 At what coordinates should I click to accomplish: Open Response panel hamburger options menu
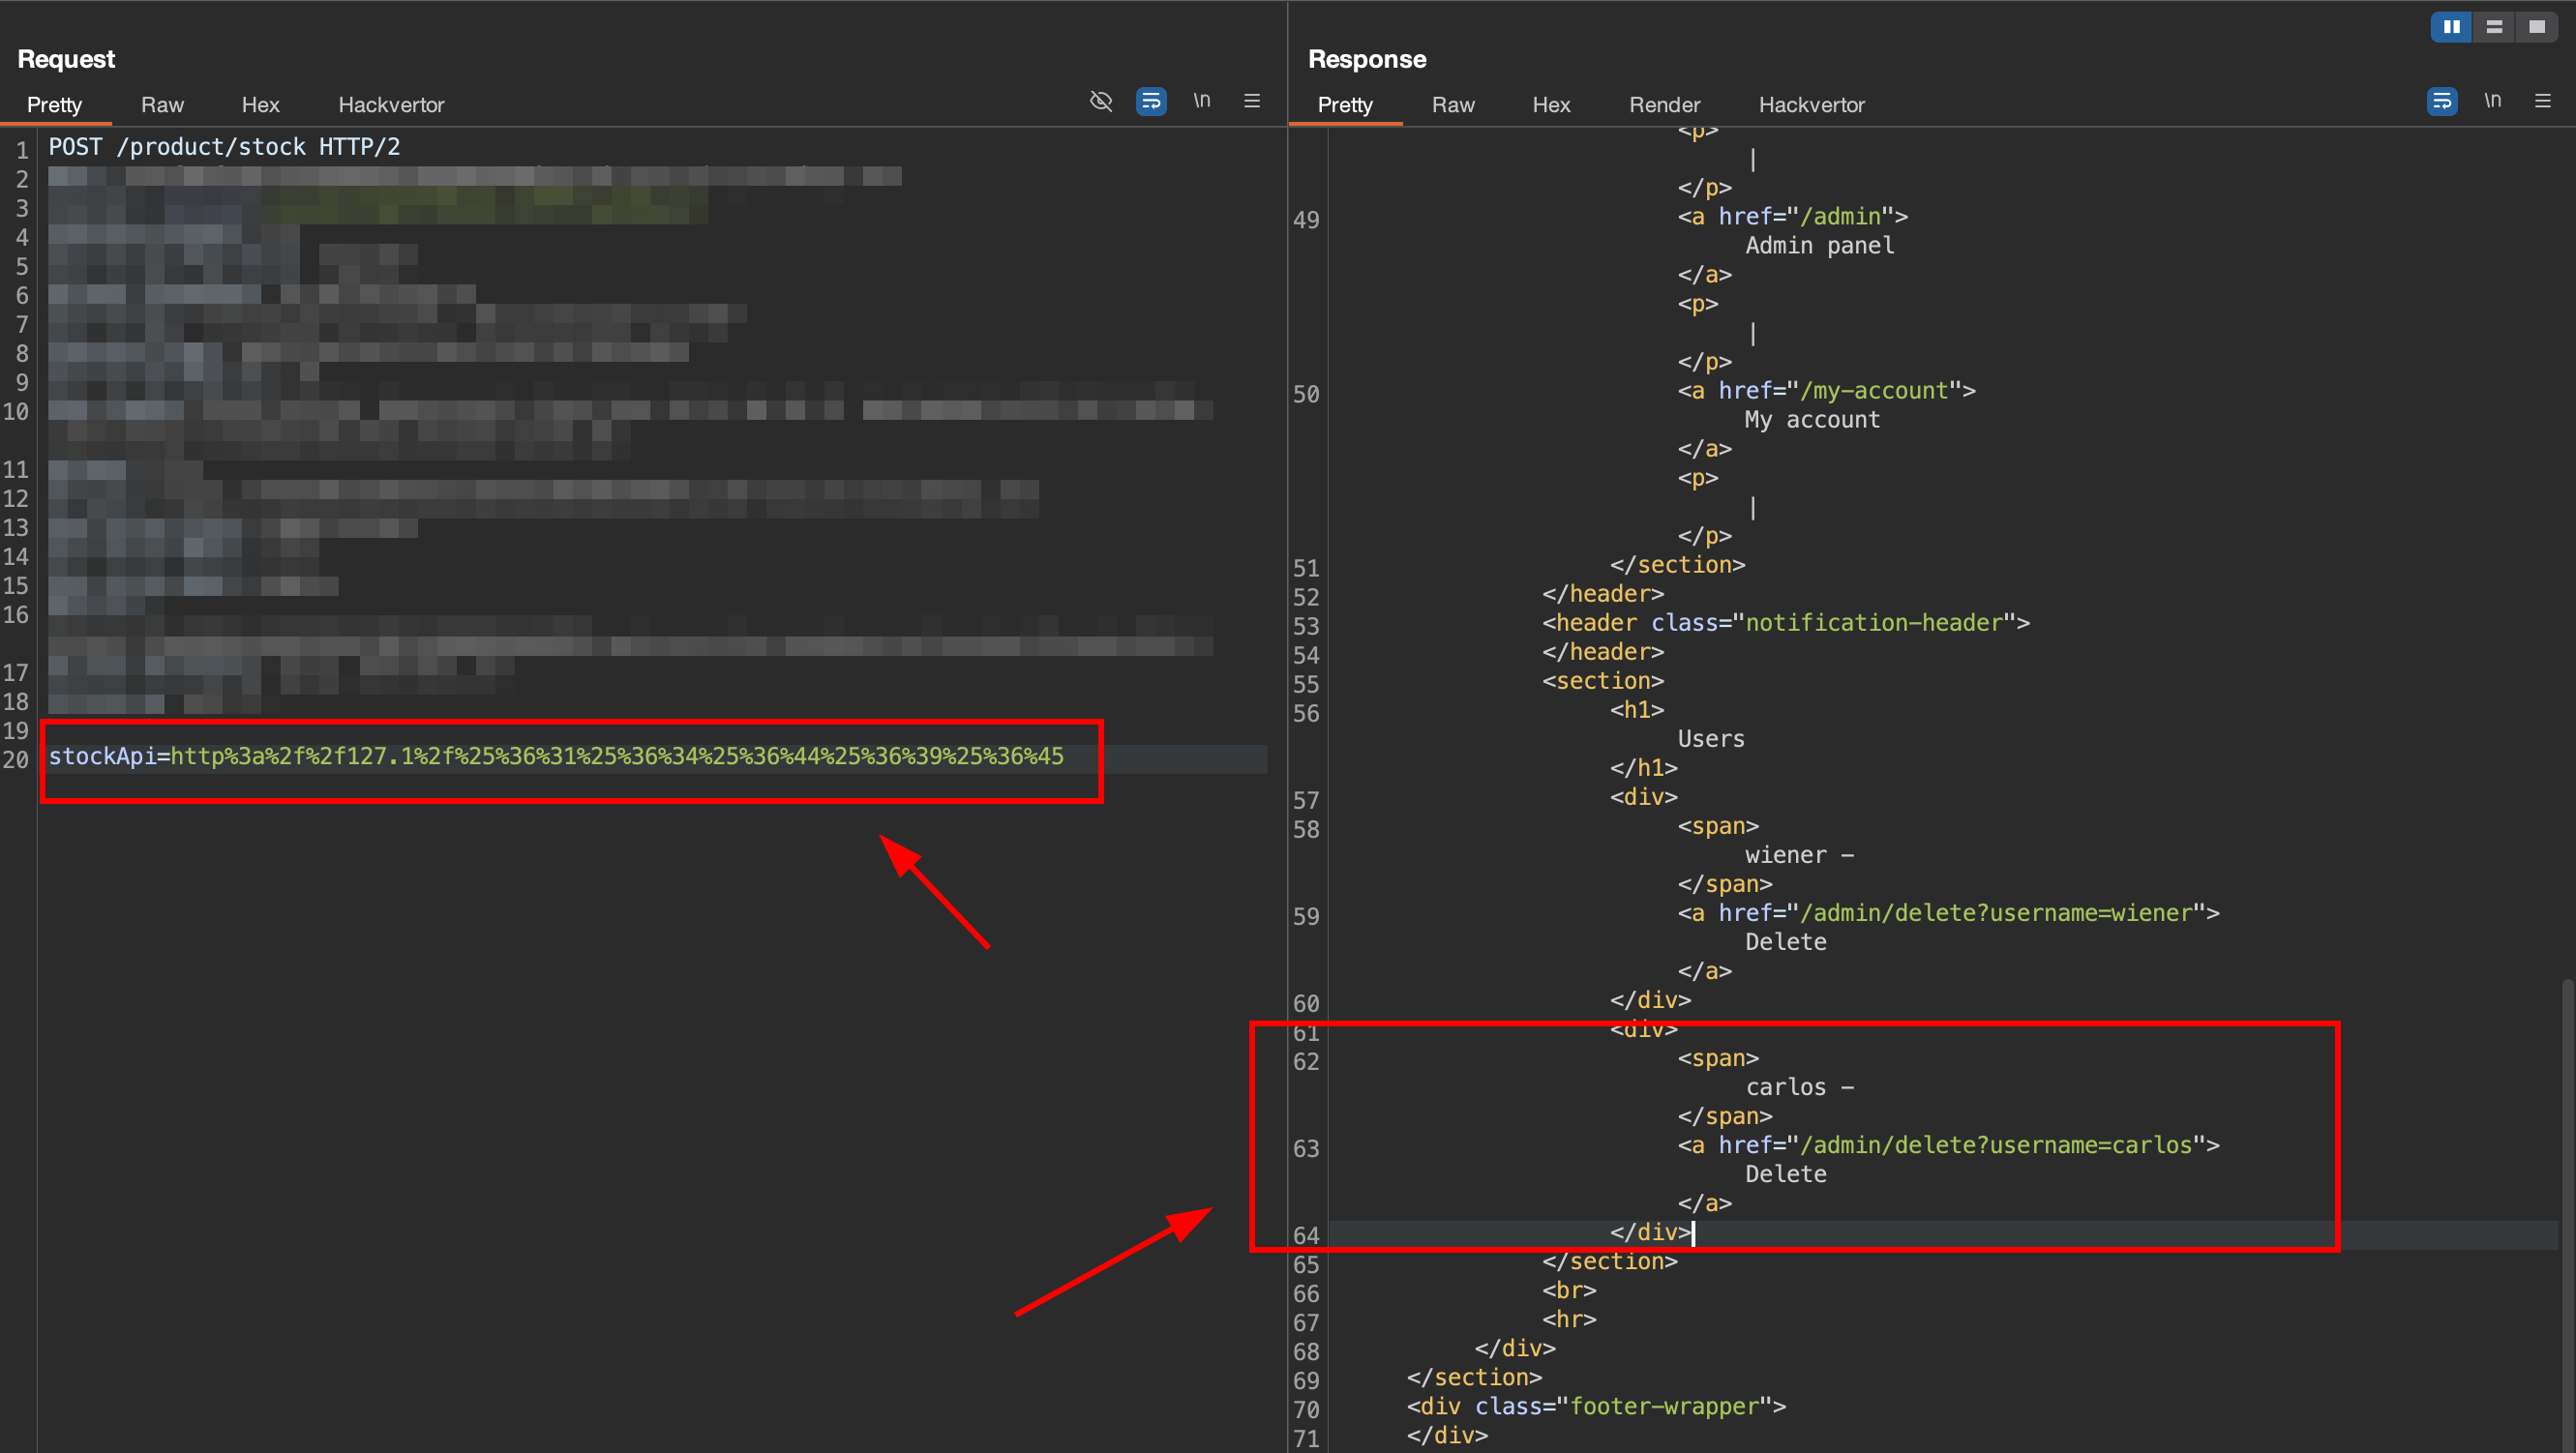coord(2543,101)
